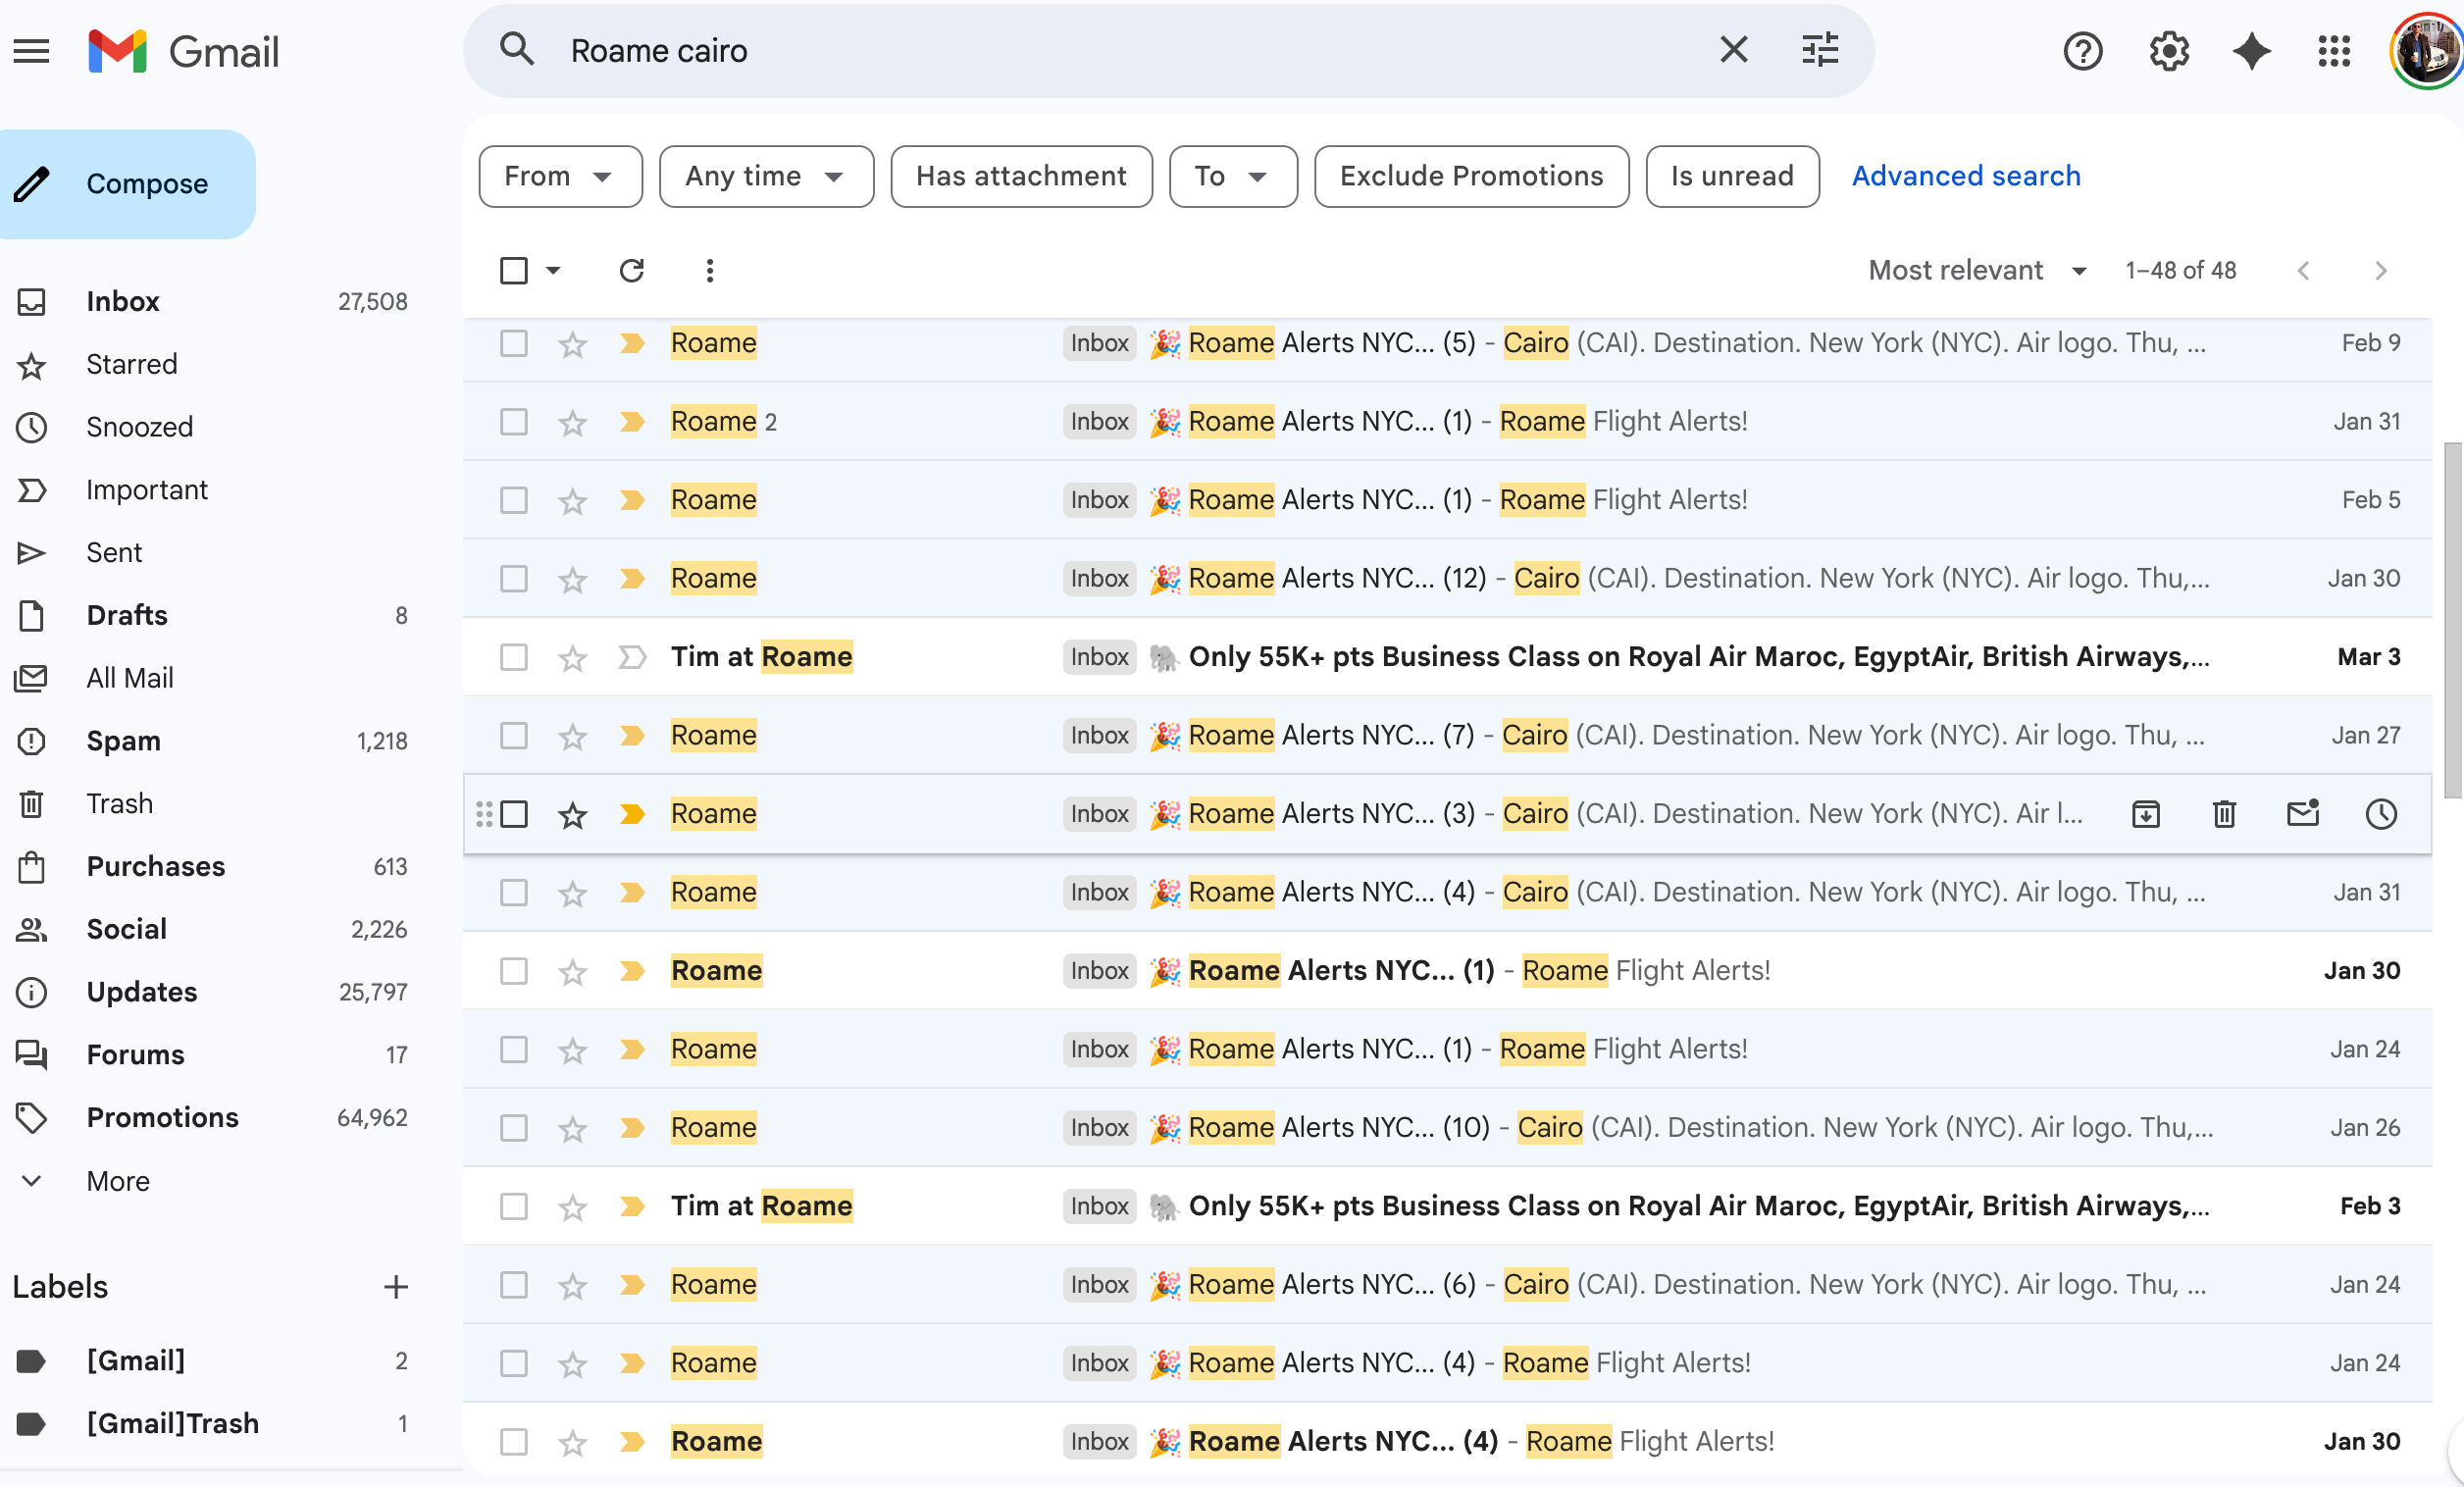The width and height of the screenshot is (2464, 1487).
Task: Archive the hovered Roame Cairo email
Action: point(2146,813)
